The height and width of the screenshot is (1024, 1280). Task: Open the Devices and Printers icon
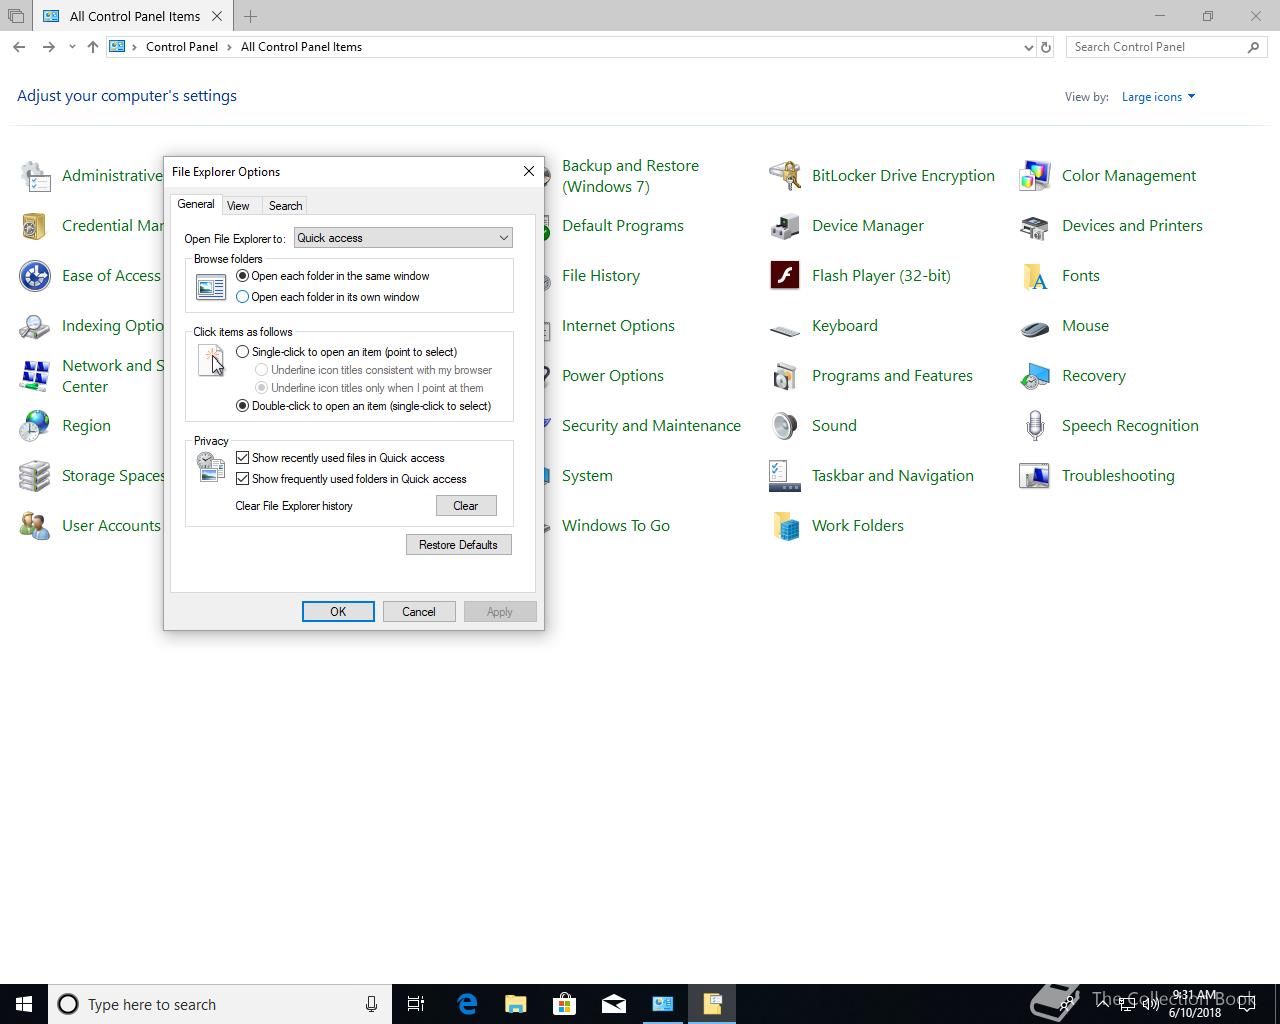click(1035, 226)
